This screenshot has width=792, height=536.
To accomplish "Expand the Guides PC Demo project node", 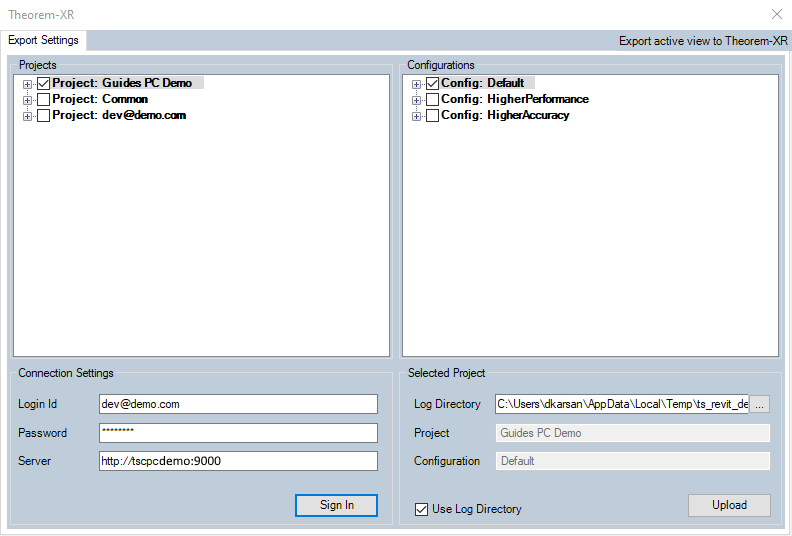I will coord(28,84).
